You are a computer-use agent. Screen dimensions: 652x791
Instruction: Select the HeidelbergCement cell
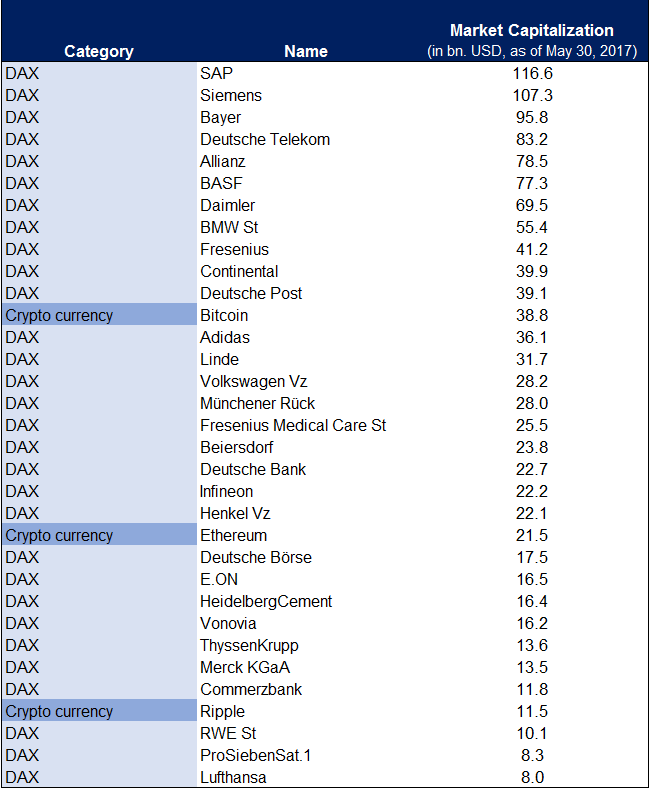pyautogui.click(x=266, y=602)
